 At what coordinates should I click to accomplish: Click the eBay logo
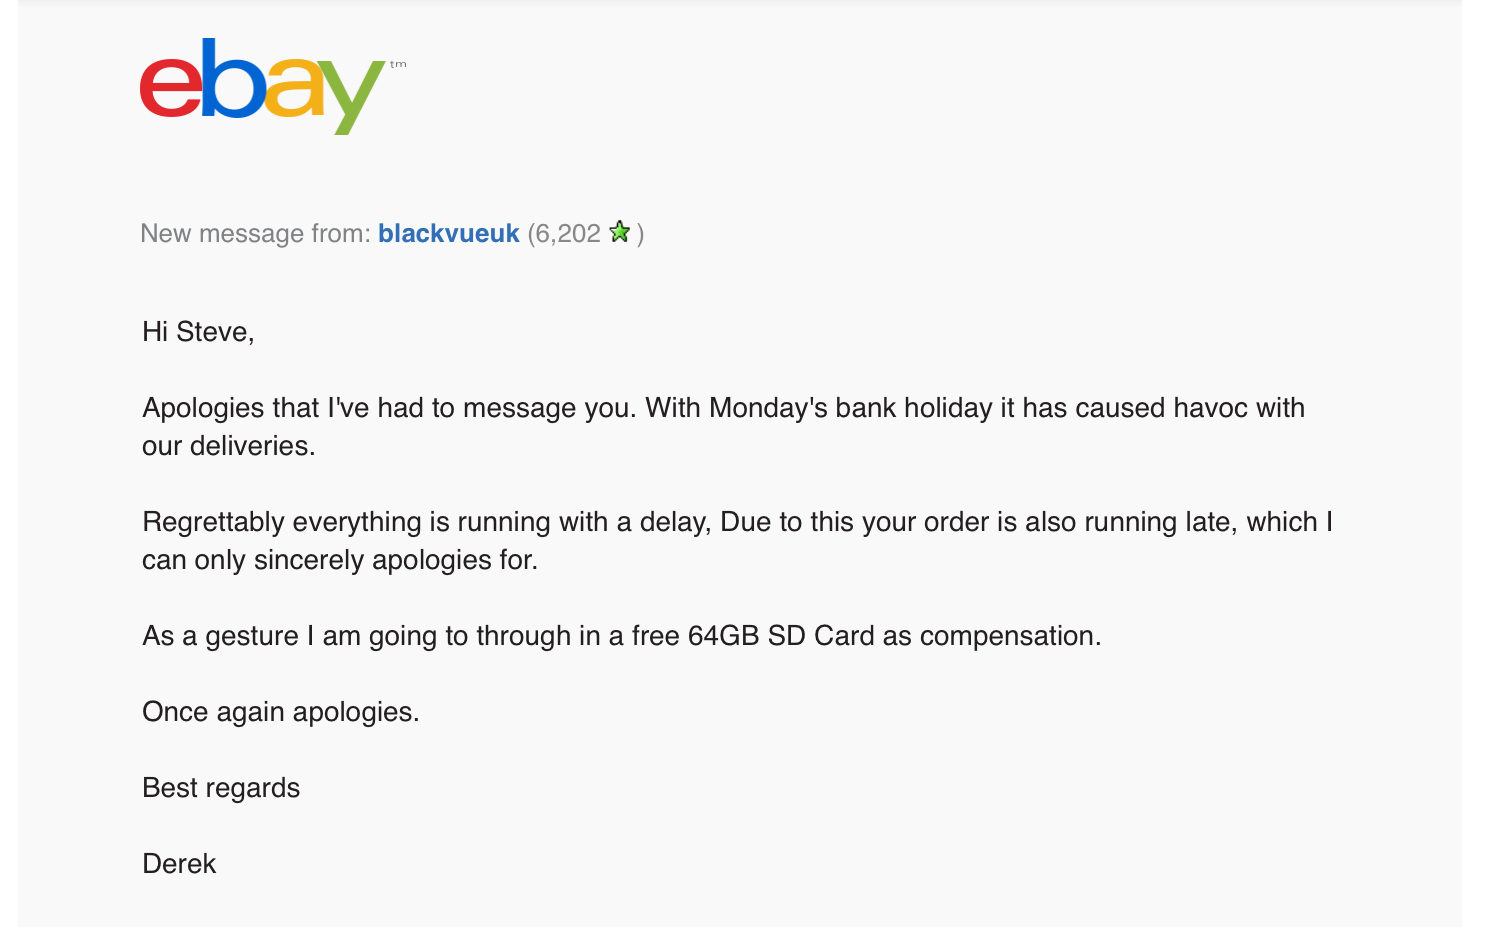click(x=262, y=86)
